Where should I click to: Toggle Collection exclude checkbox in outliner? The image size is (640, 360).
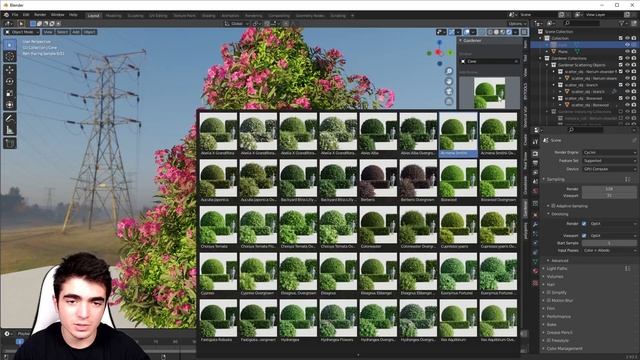(621, 38)
